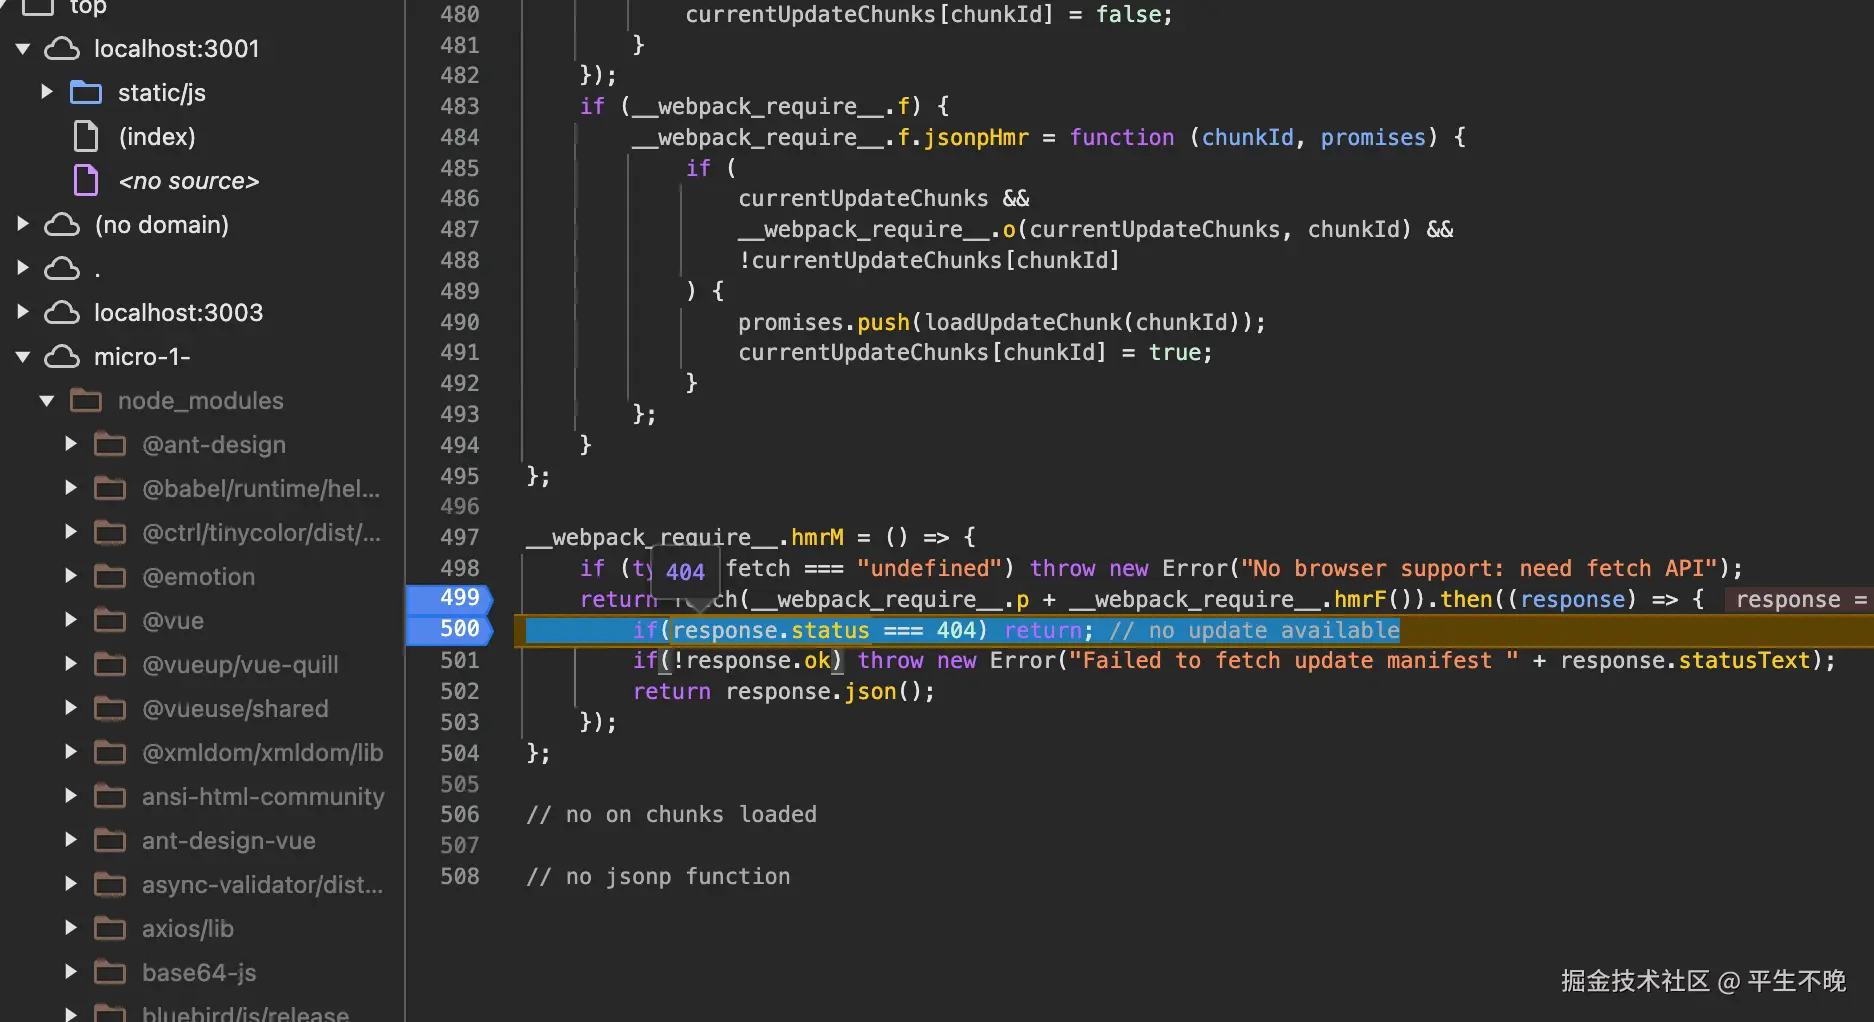Click the @vueuse/shared folder icon
This screenshot has height=1022, width=1874.
[110, 709]
